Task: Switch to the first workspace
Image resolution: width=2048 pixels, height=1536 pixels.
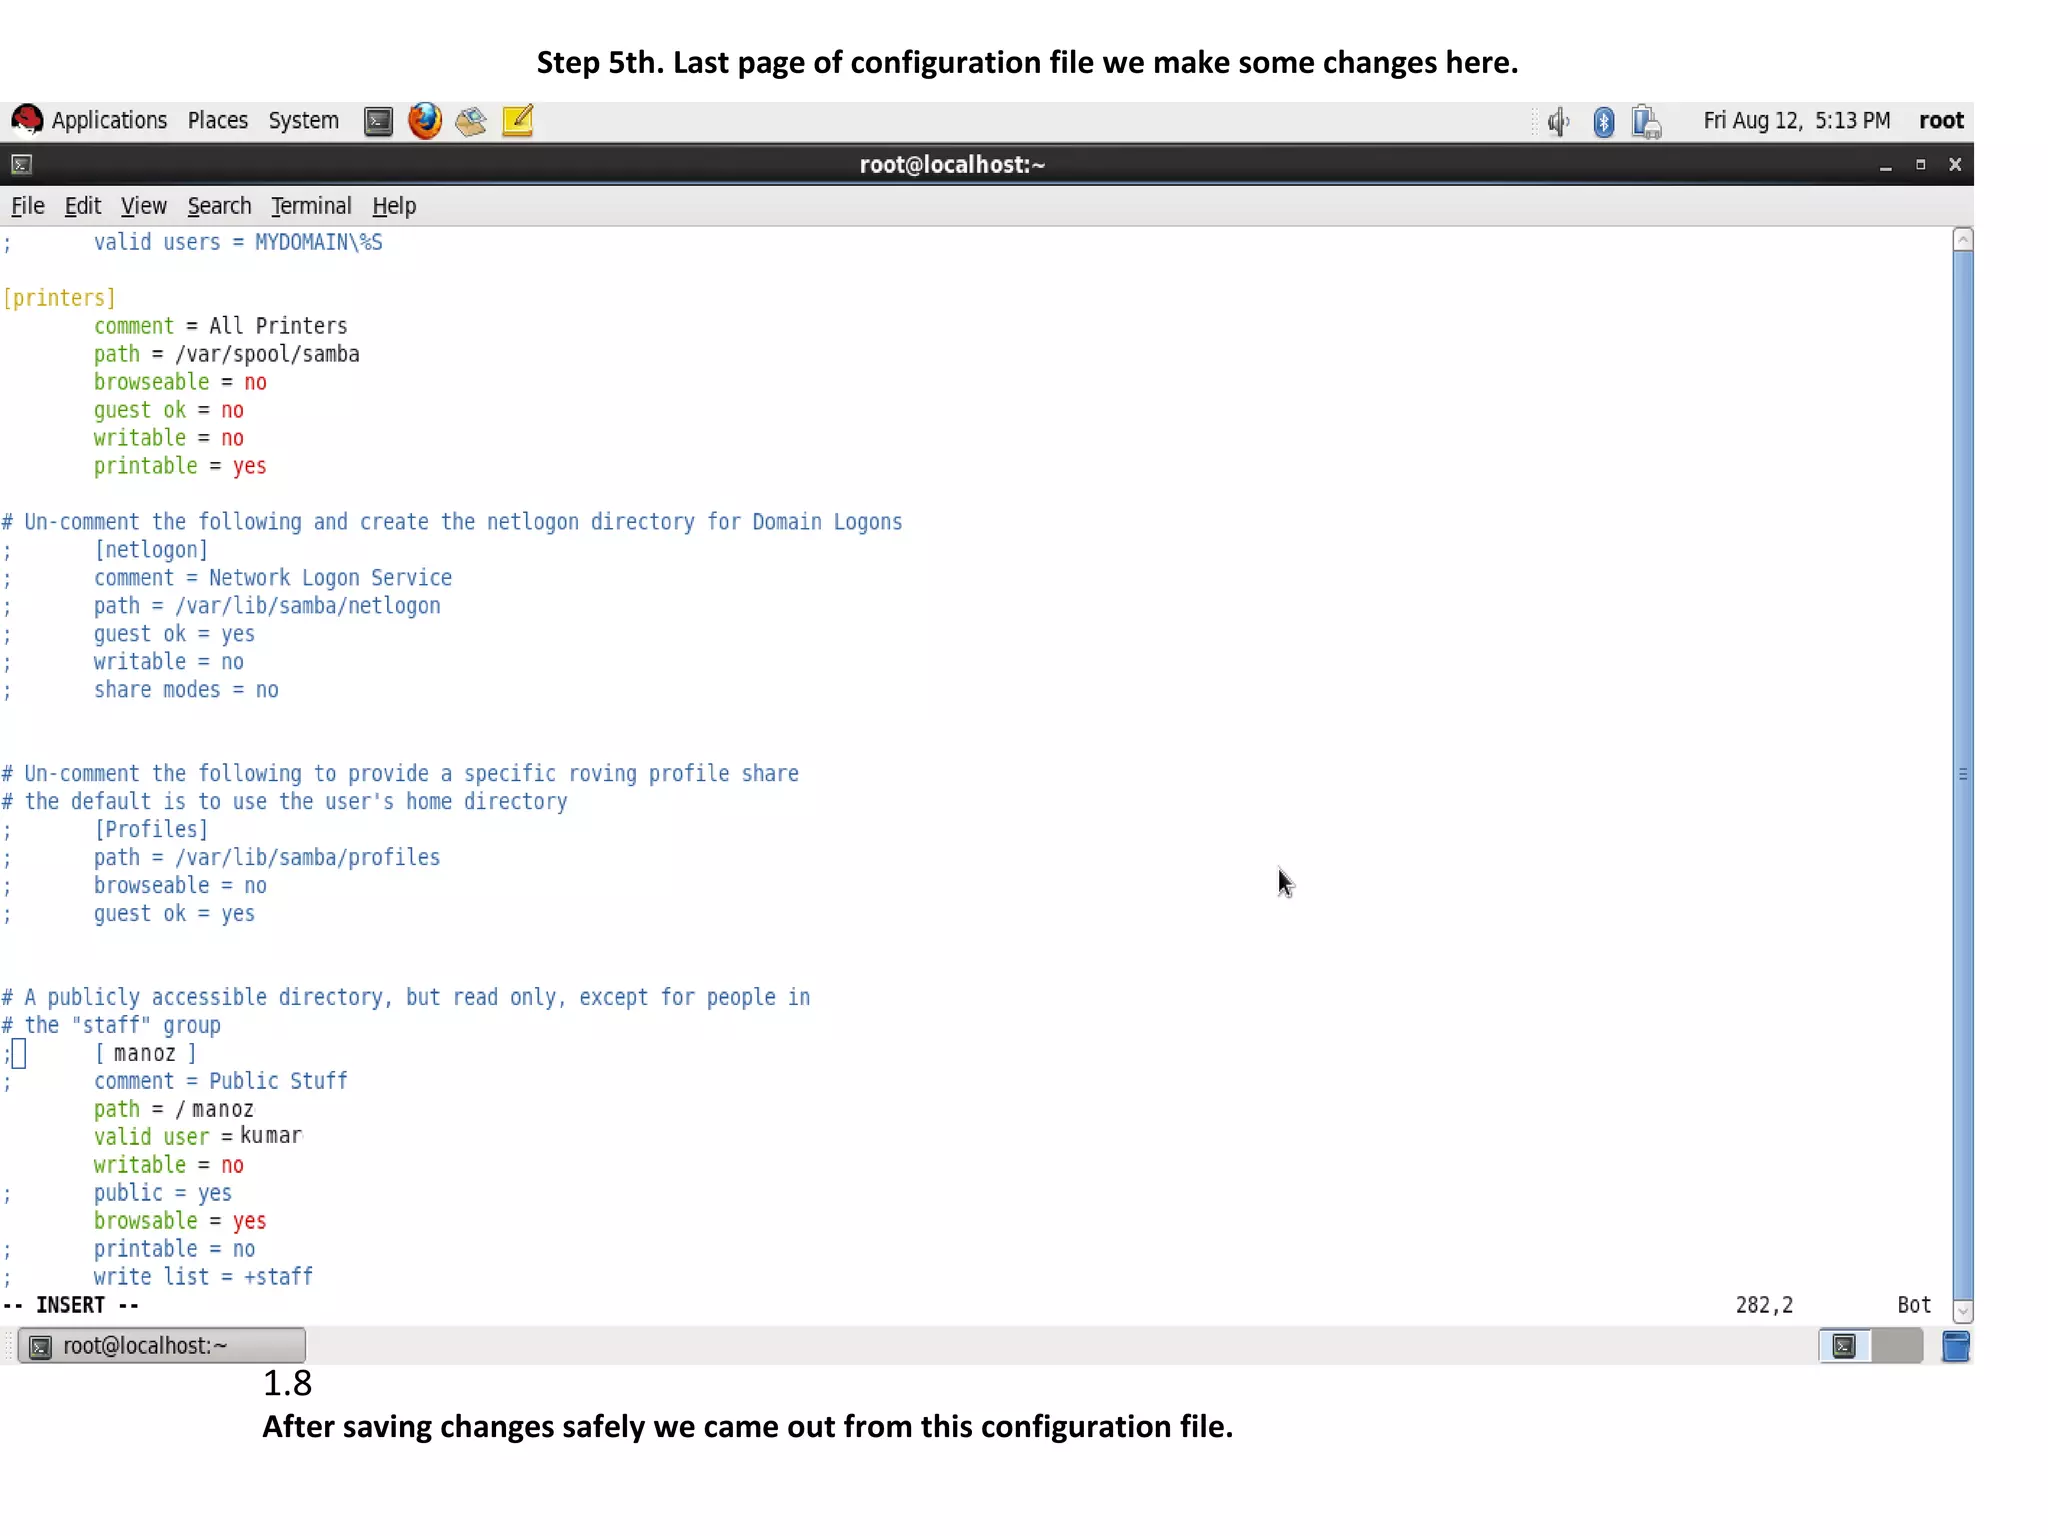Action: [x=1845, y=1346]
